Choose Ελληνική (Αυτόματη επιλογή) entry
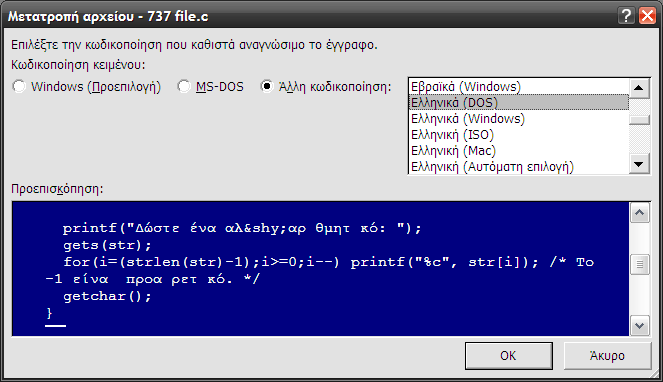This screenshot has height=382, width=663. pyautogui.click(x=518, y=167)
